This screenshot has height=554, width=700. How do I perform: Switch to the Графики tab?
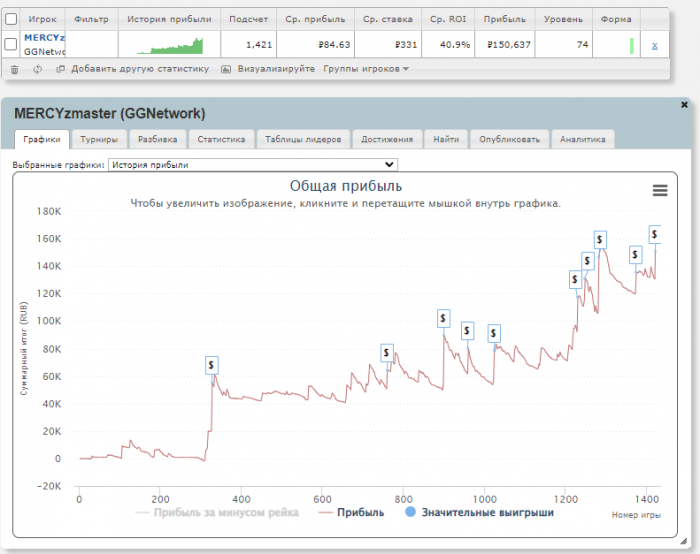click(42, 139)
